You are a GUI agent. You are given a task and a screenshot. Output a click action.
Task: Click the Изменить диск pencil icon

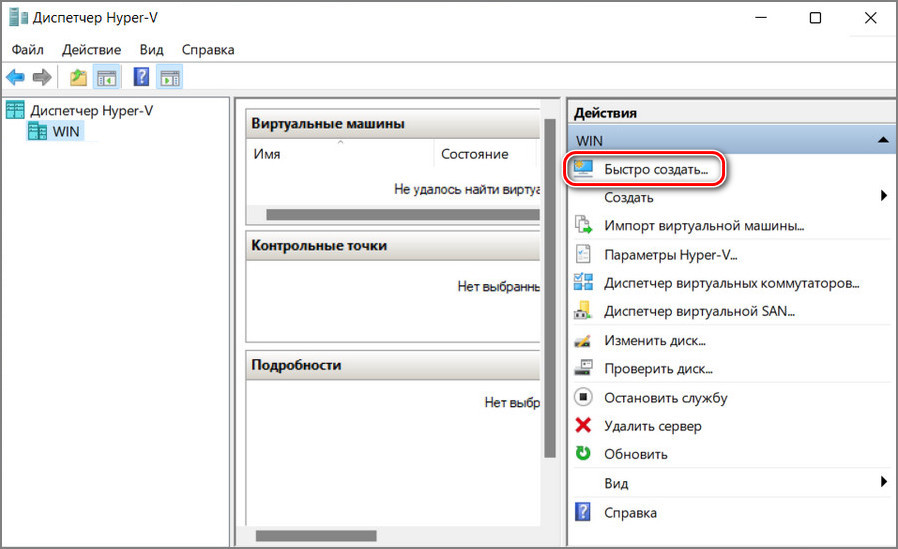[583, 340]
